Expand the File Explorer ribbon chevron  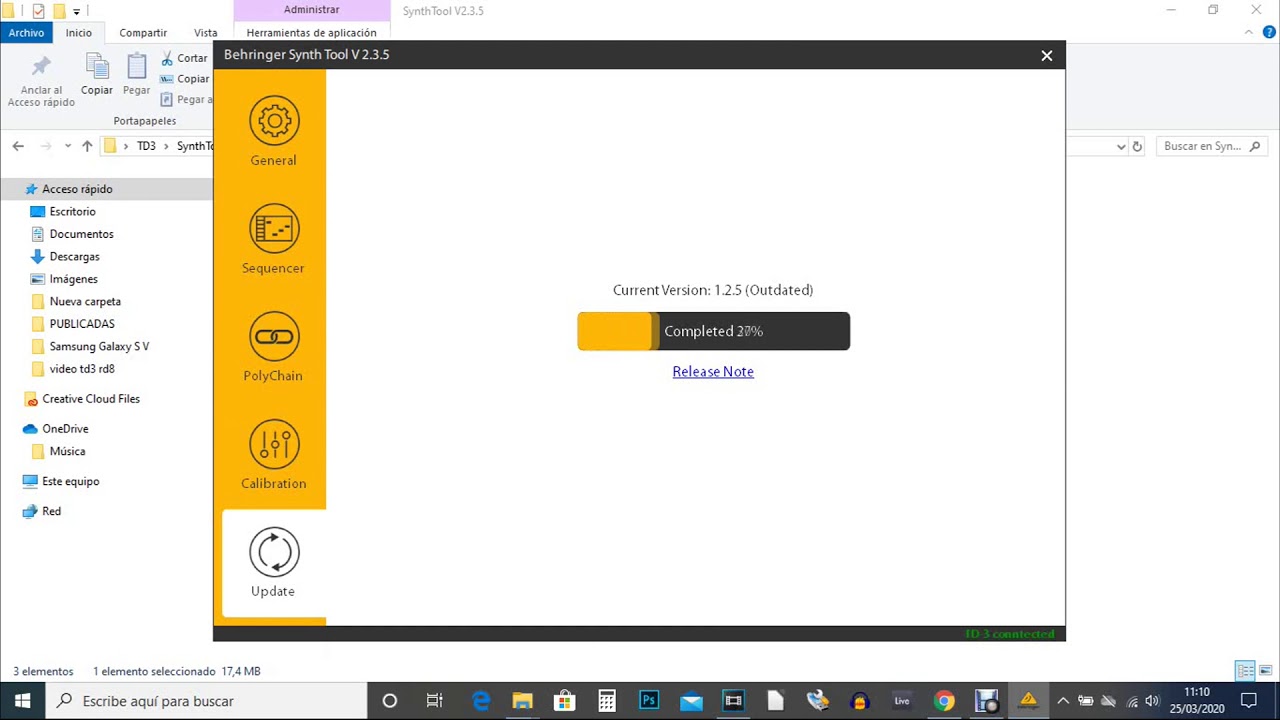(x=1249, y=32)
